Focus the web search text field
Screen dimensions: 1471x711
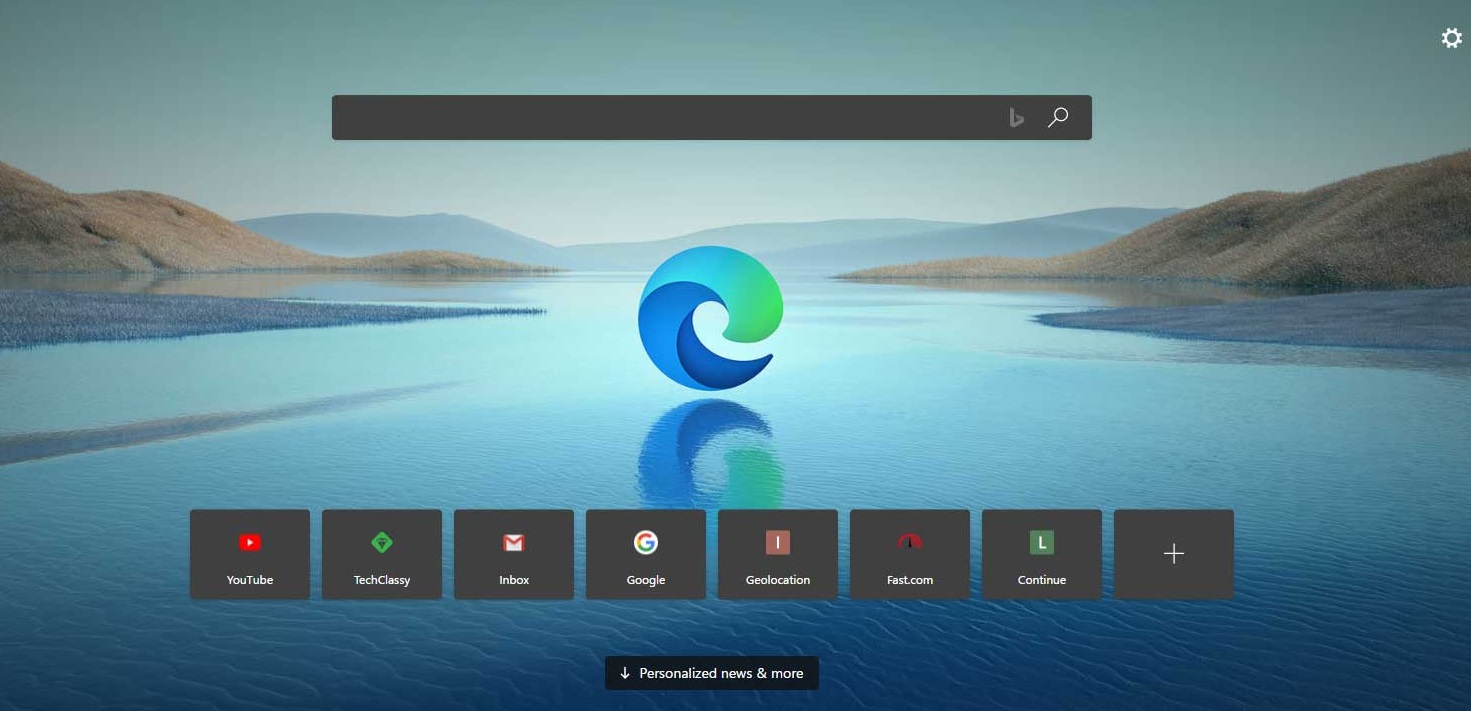pos(660,118)
